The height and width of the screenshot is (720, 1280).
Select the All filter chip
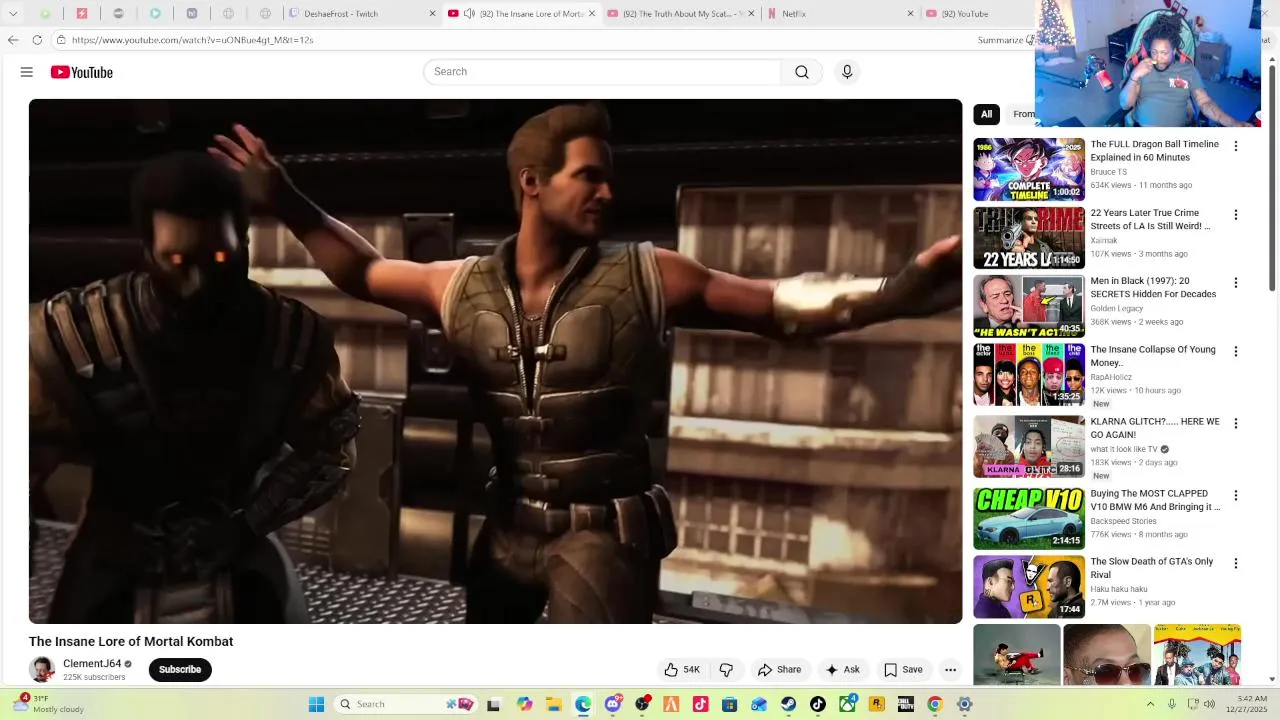point(986,114)
